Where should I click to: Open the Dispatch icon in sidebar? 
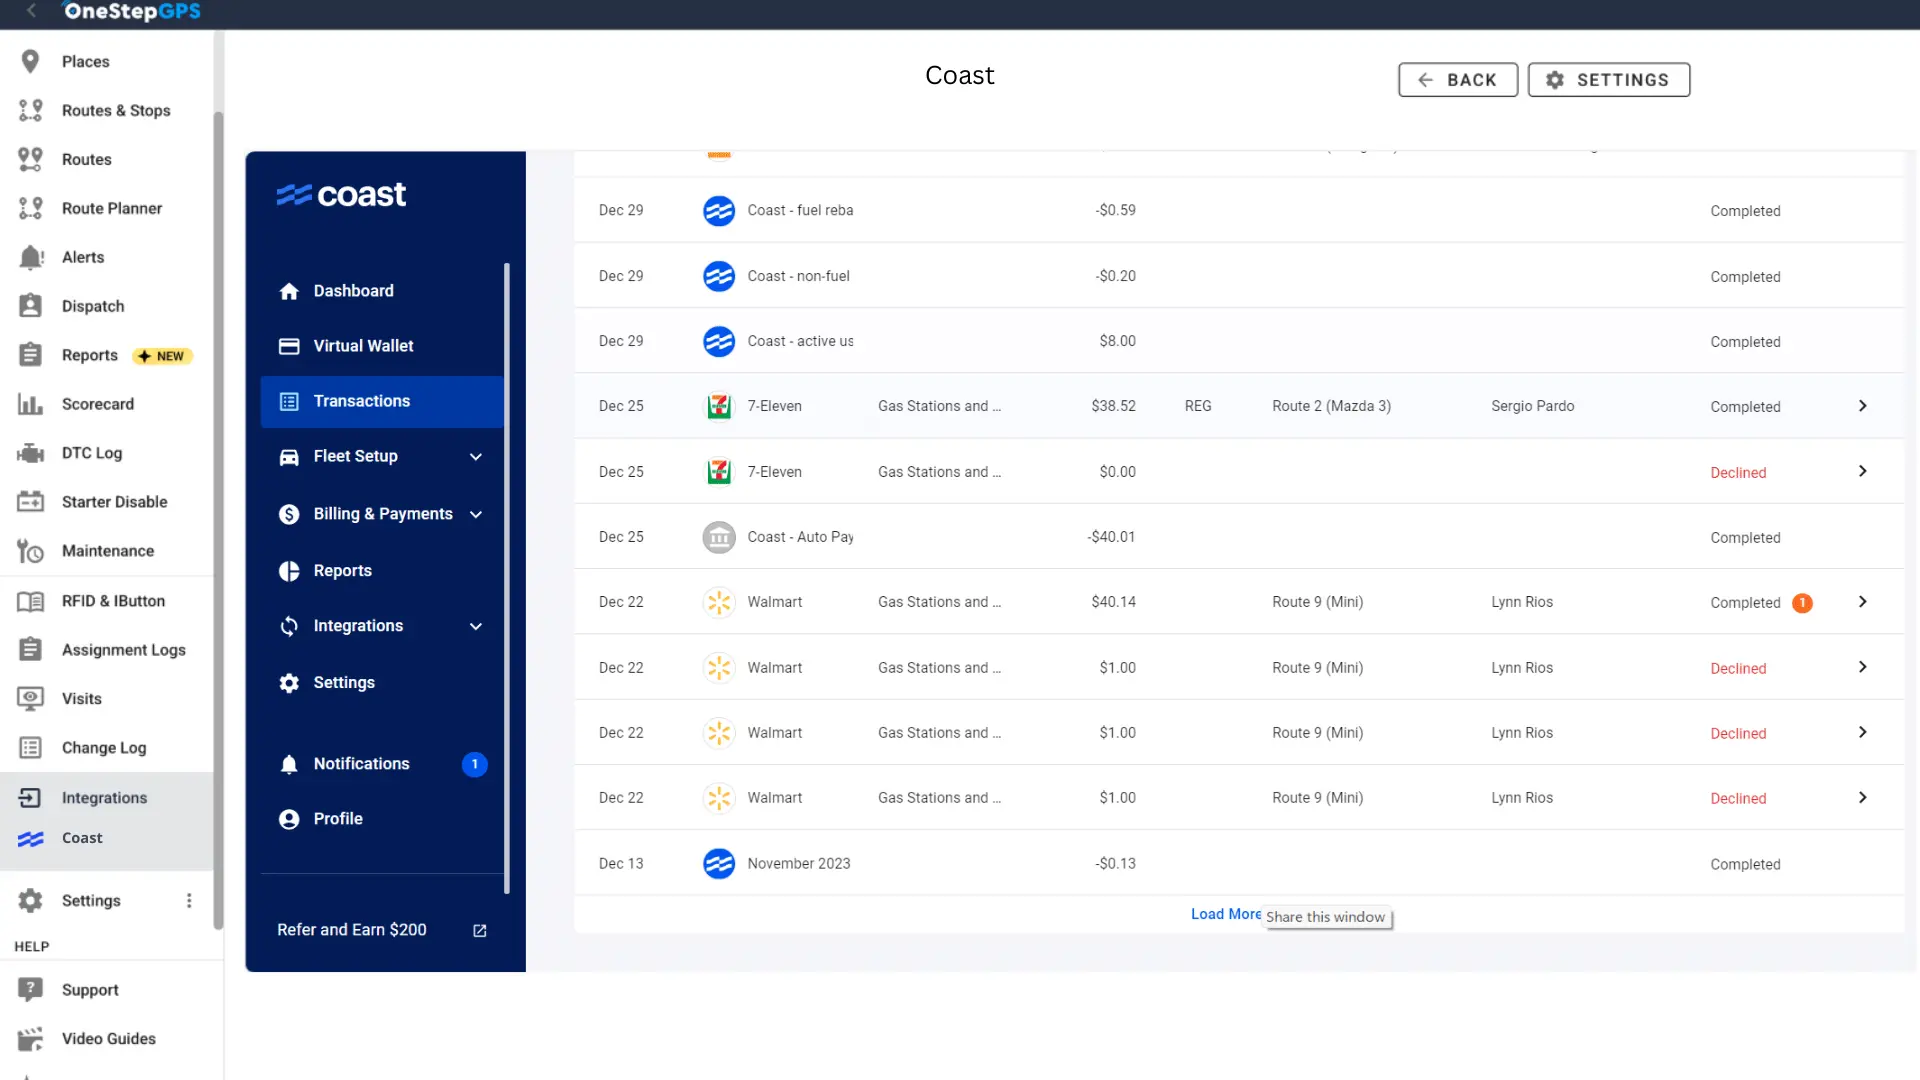[30, 306]
